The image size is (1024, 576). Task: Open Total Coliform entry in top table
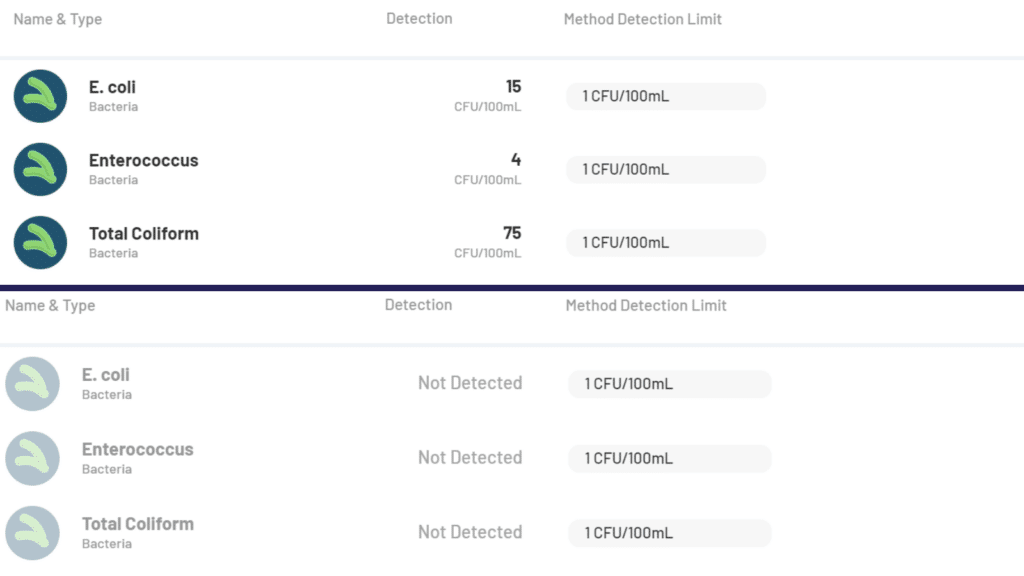pos(143,233)
